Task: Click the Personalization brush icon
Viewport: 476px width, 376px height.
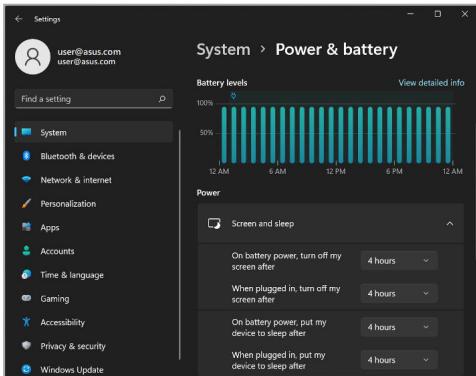Action: pyautogui.click(x=26, y=203)
